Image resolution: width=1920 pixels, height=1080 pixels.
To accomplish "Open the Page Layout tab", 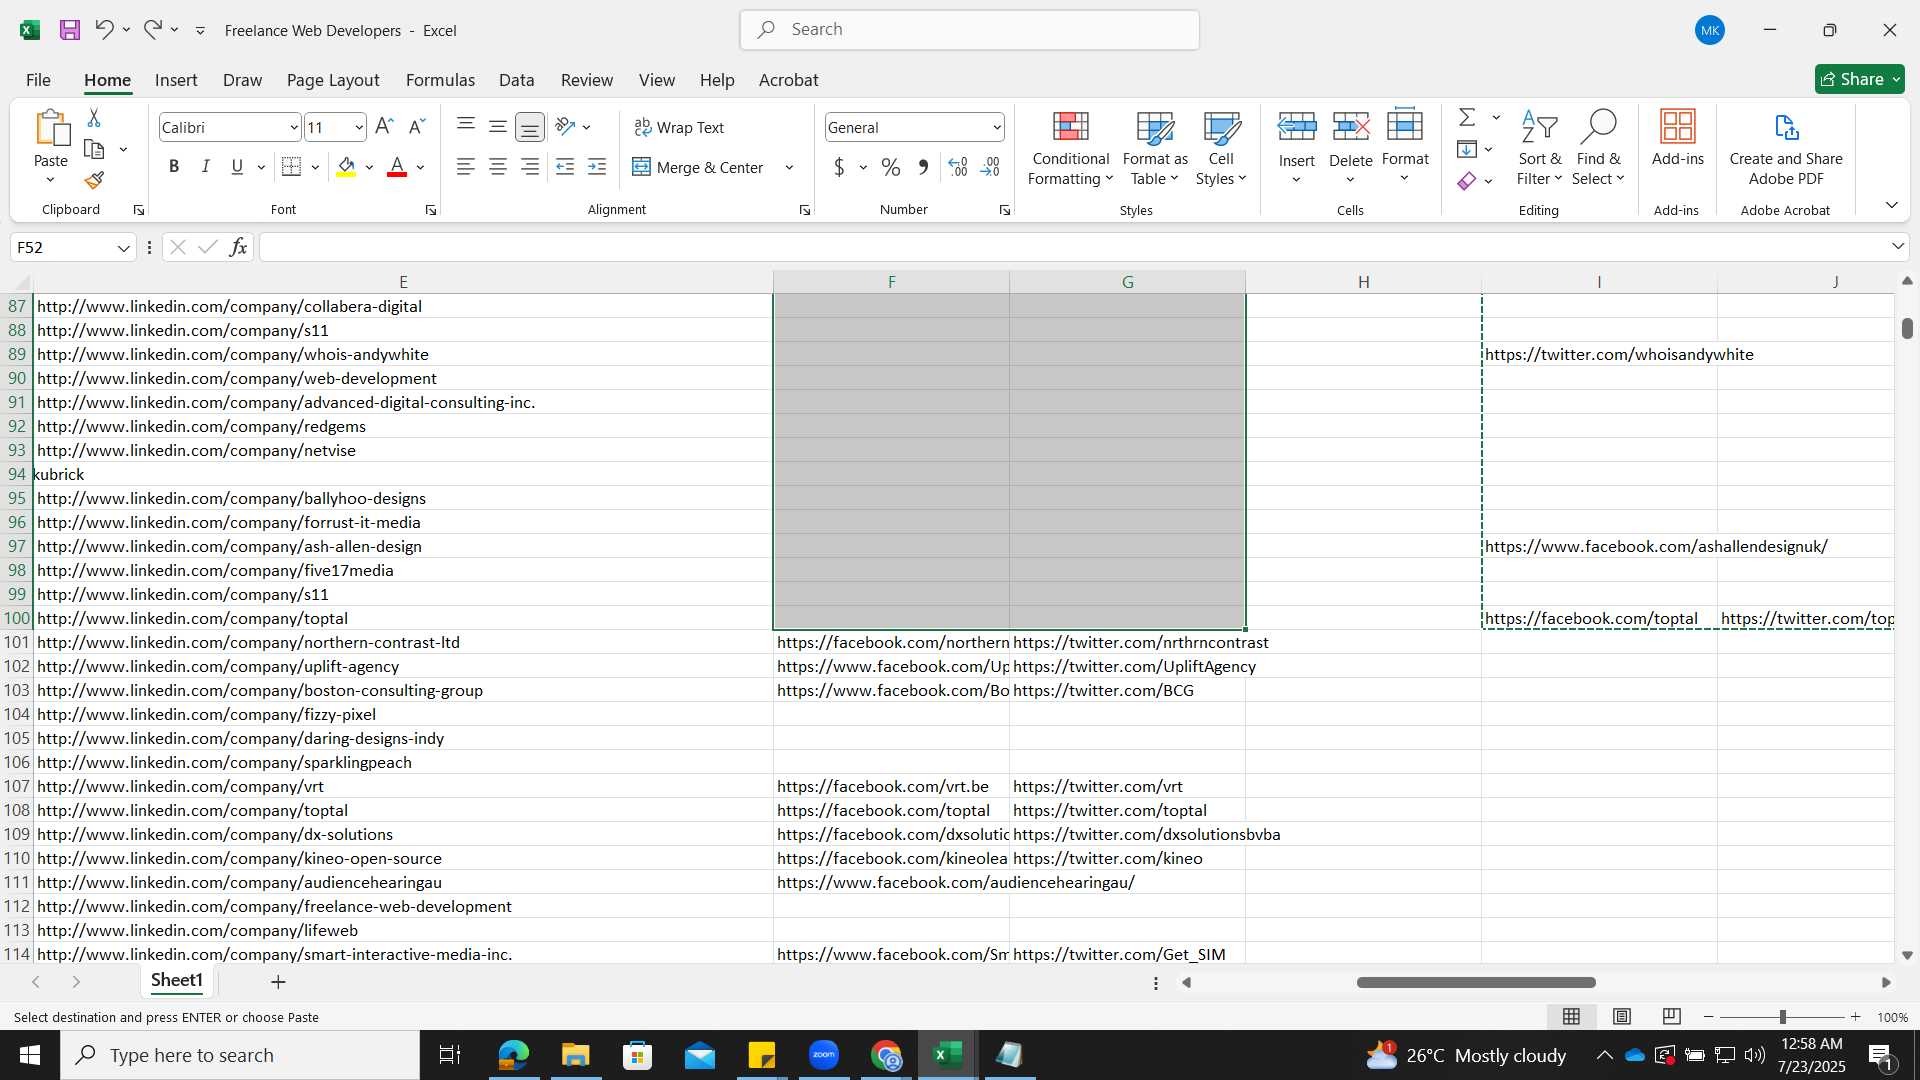I will coord(333,79).
